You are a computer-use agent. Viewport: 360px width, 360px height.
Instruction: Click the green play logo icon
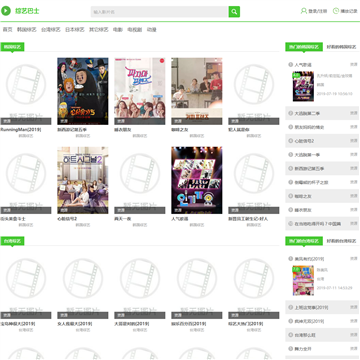pyautogui.click(x=6, y=11)
